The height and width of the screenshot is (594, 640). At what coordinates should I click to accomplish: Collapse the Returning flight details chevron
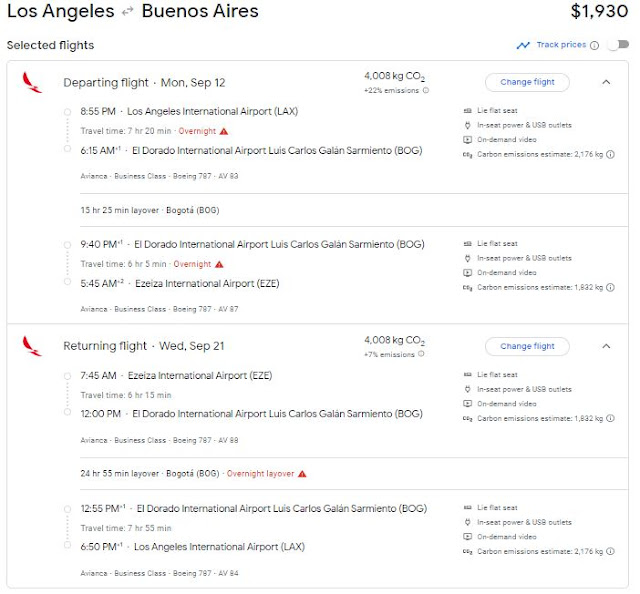pos(606,346)
